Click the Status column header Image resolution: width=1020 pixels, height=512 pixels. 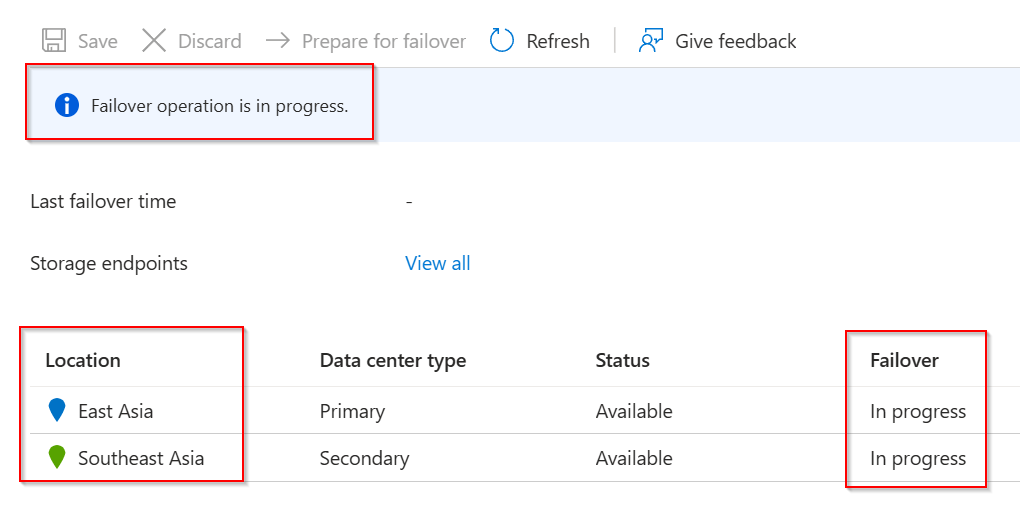[622, 360]
